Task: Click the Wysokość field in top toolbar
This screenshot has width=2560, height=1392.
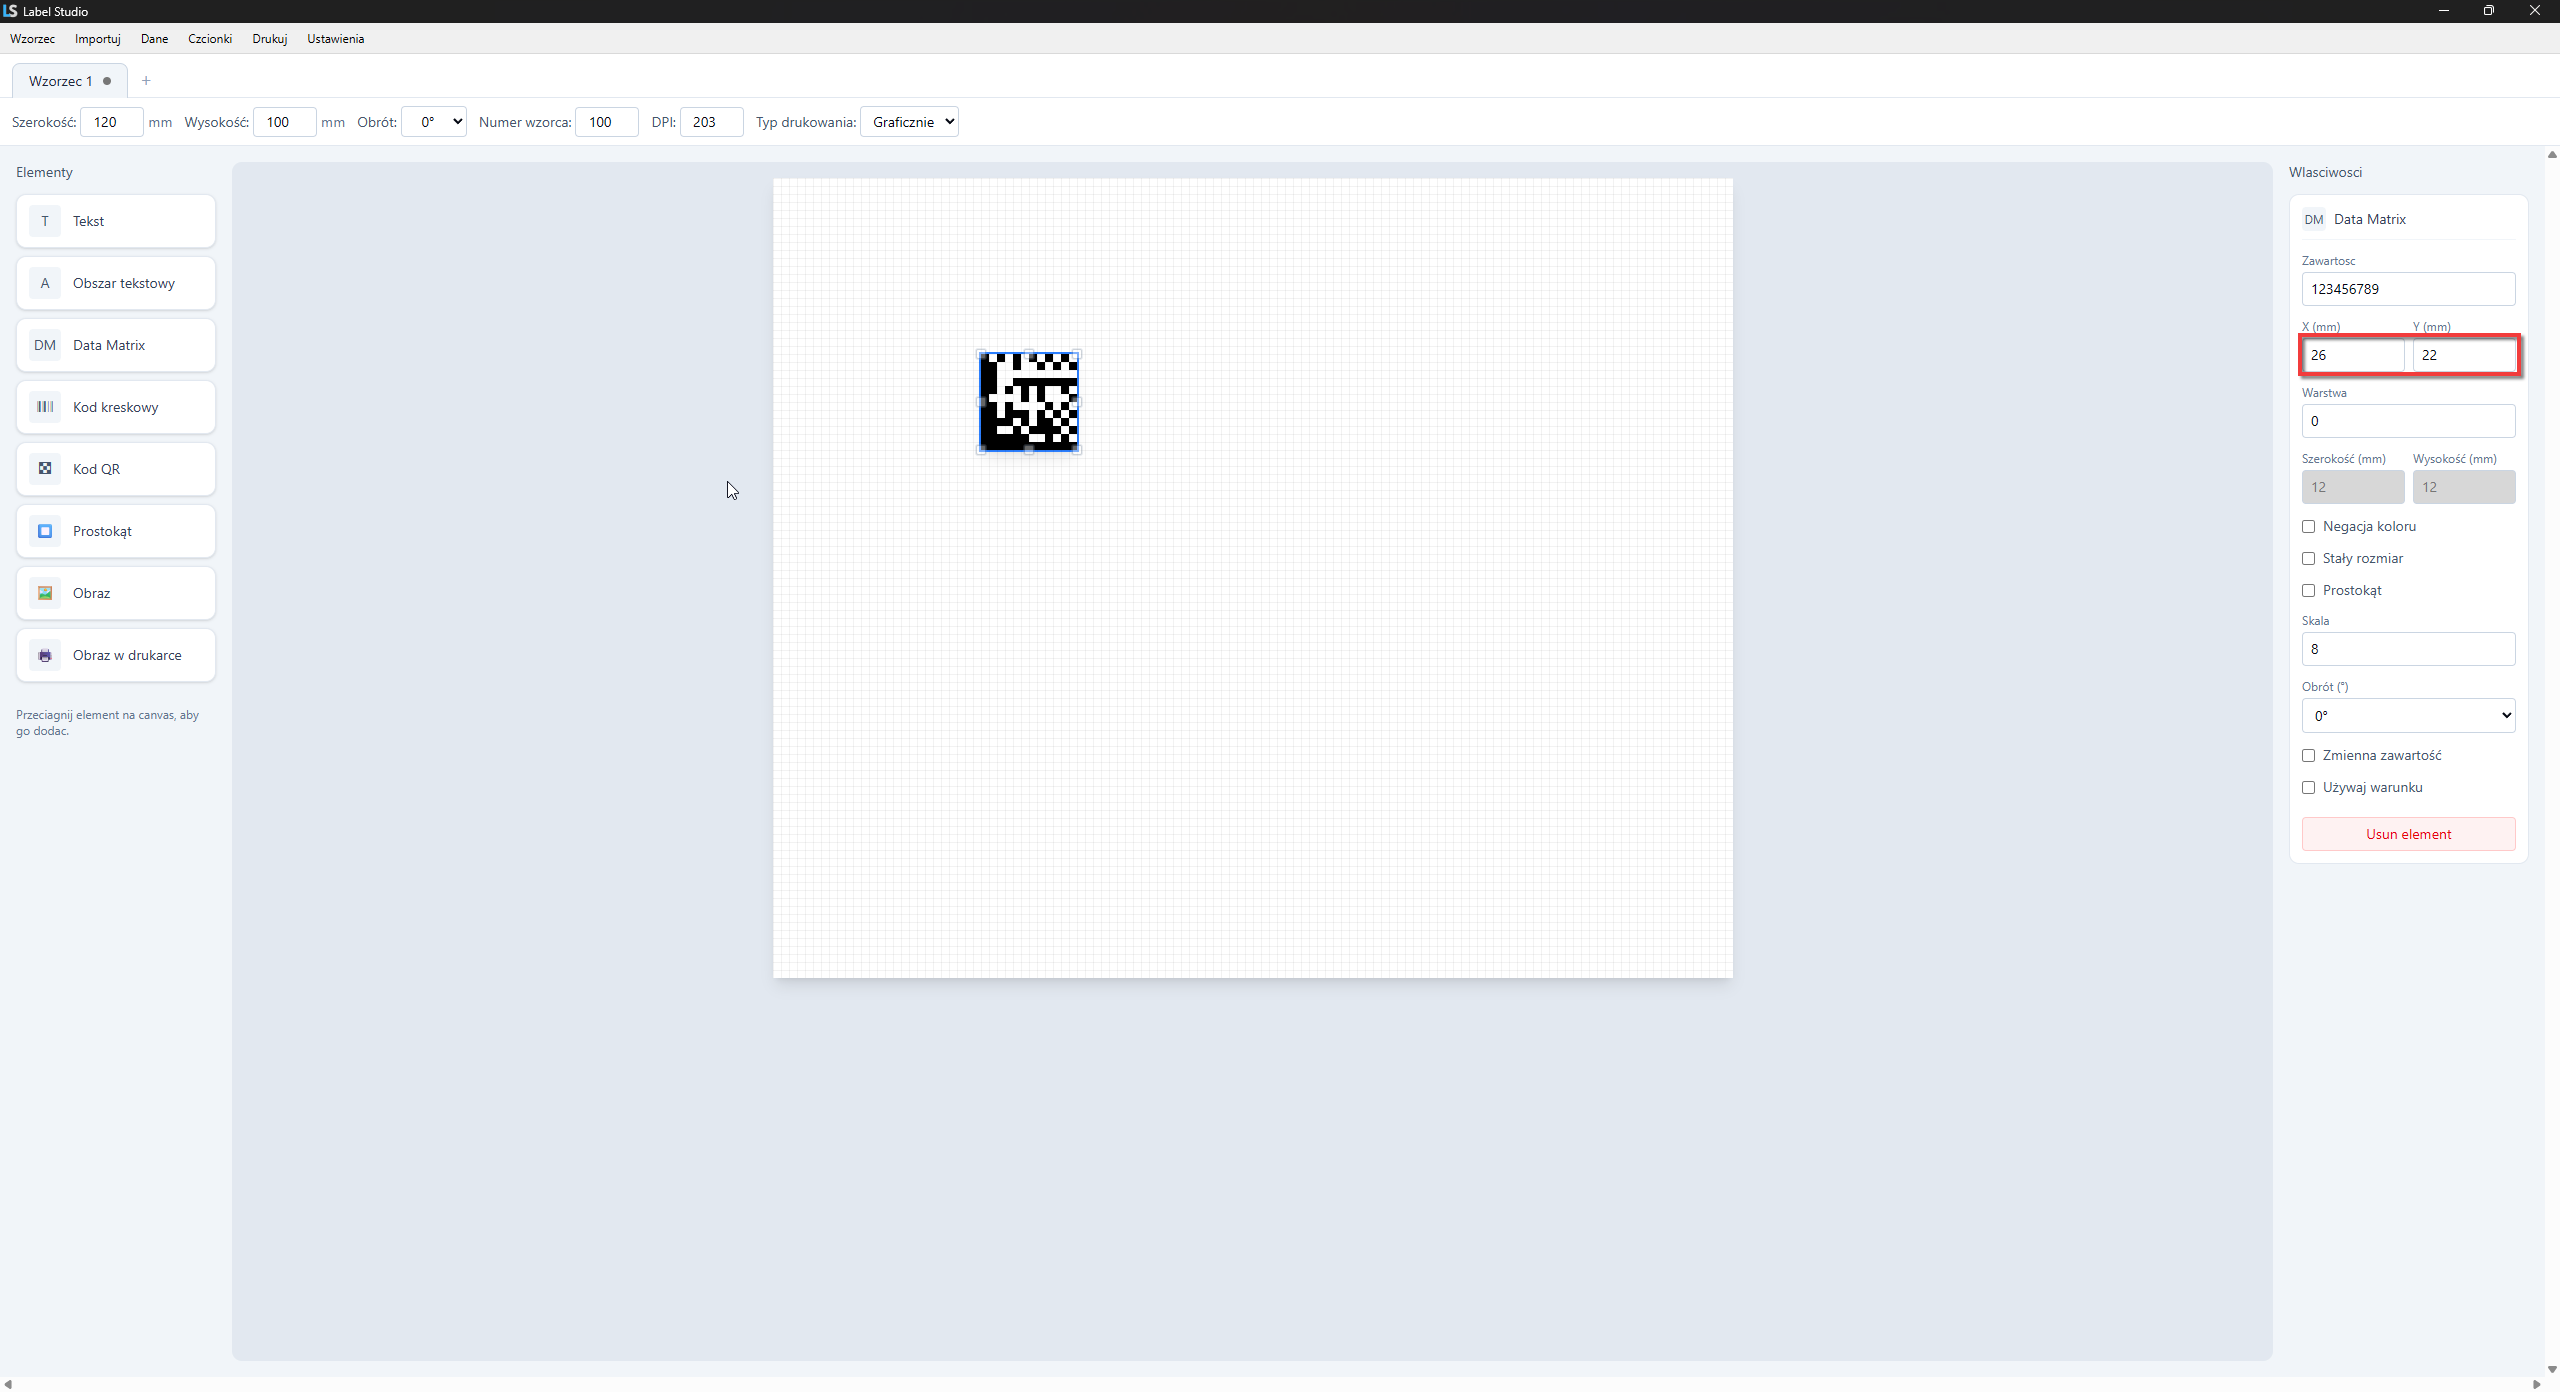Action: 285,122
